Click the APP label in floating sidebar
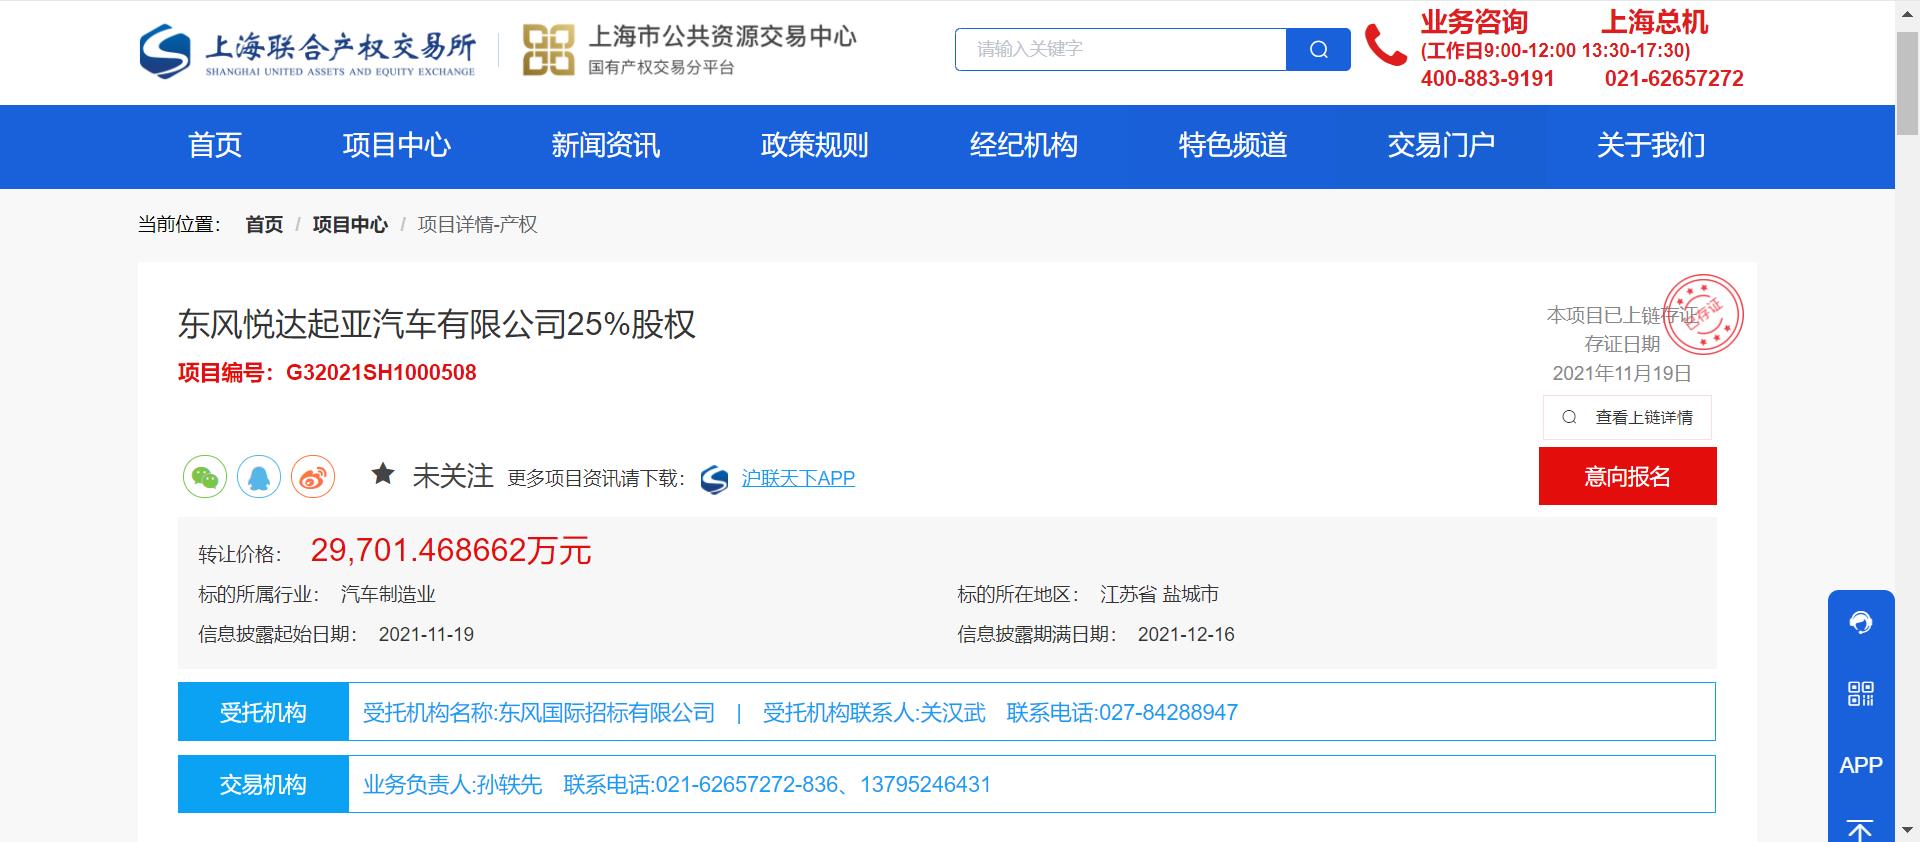This screenshot has height=842, width=1920. click(x=1860, y=765)
